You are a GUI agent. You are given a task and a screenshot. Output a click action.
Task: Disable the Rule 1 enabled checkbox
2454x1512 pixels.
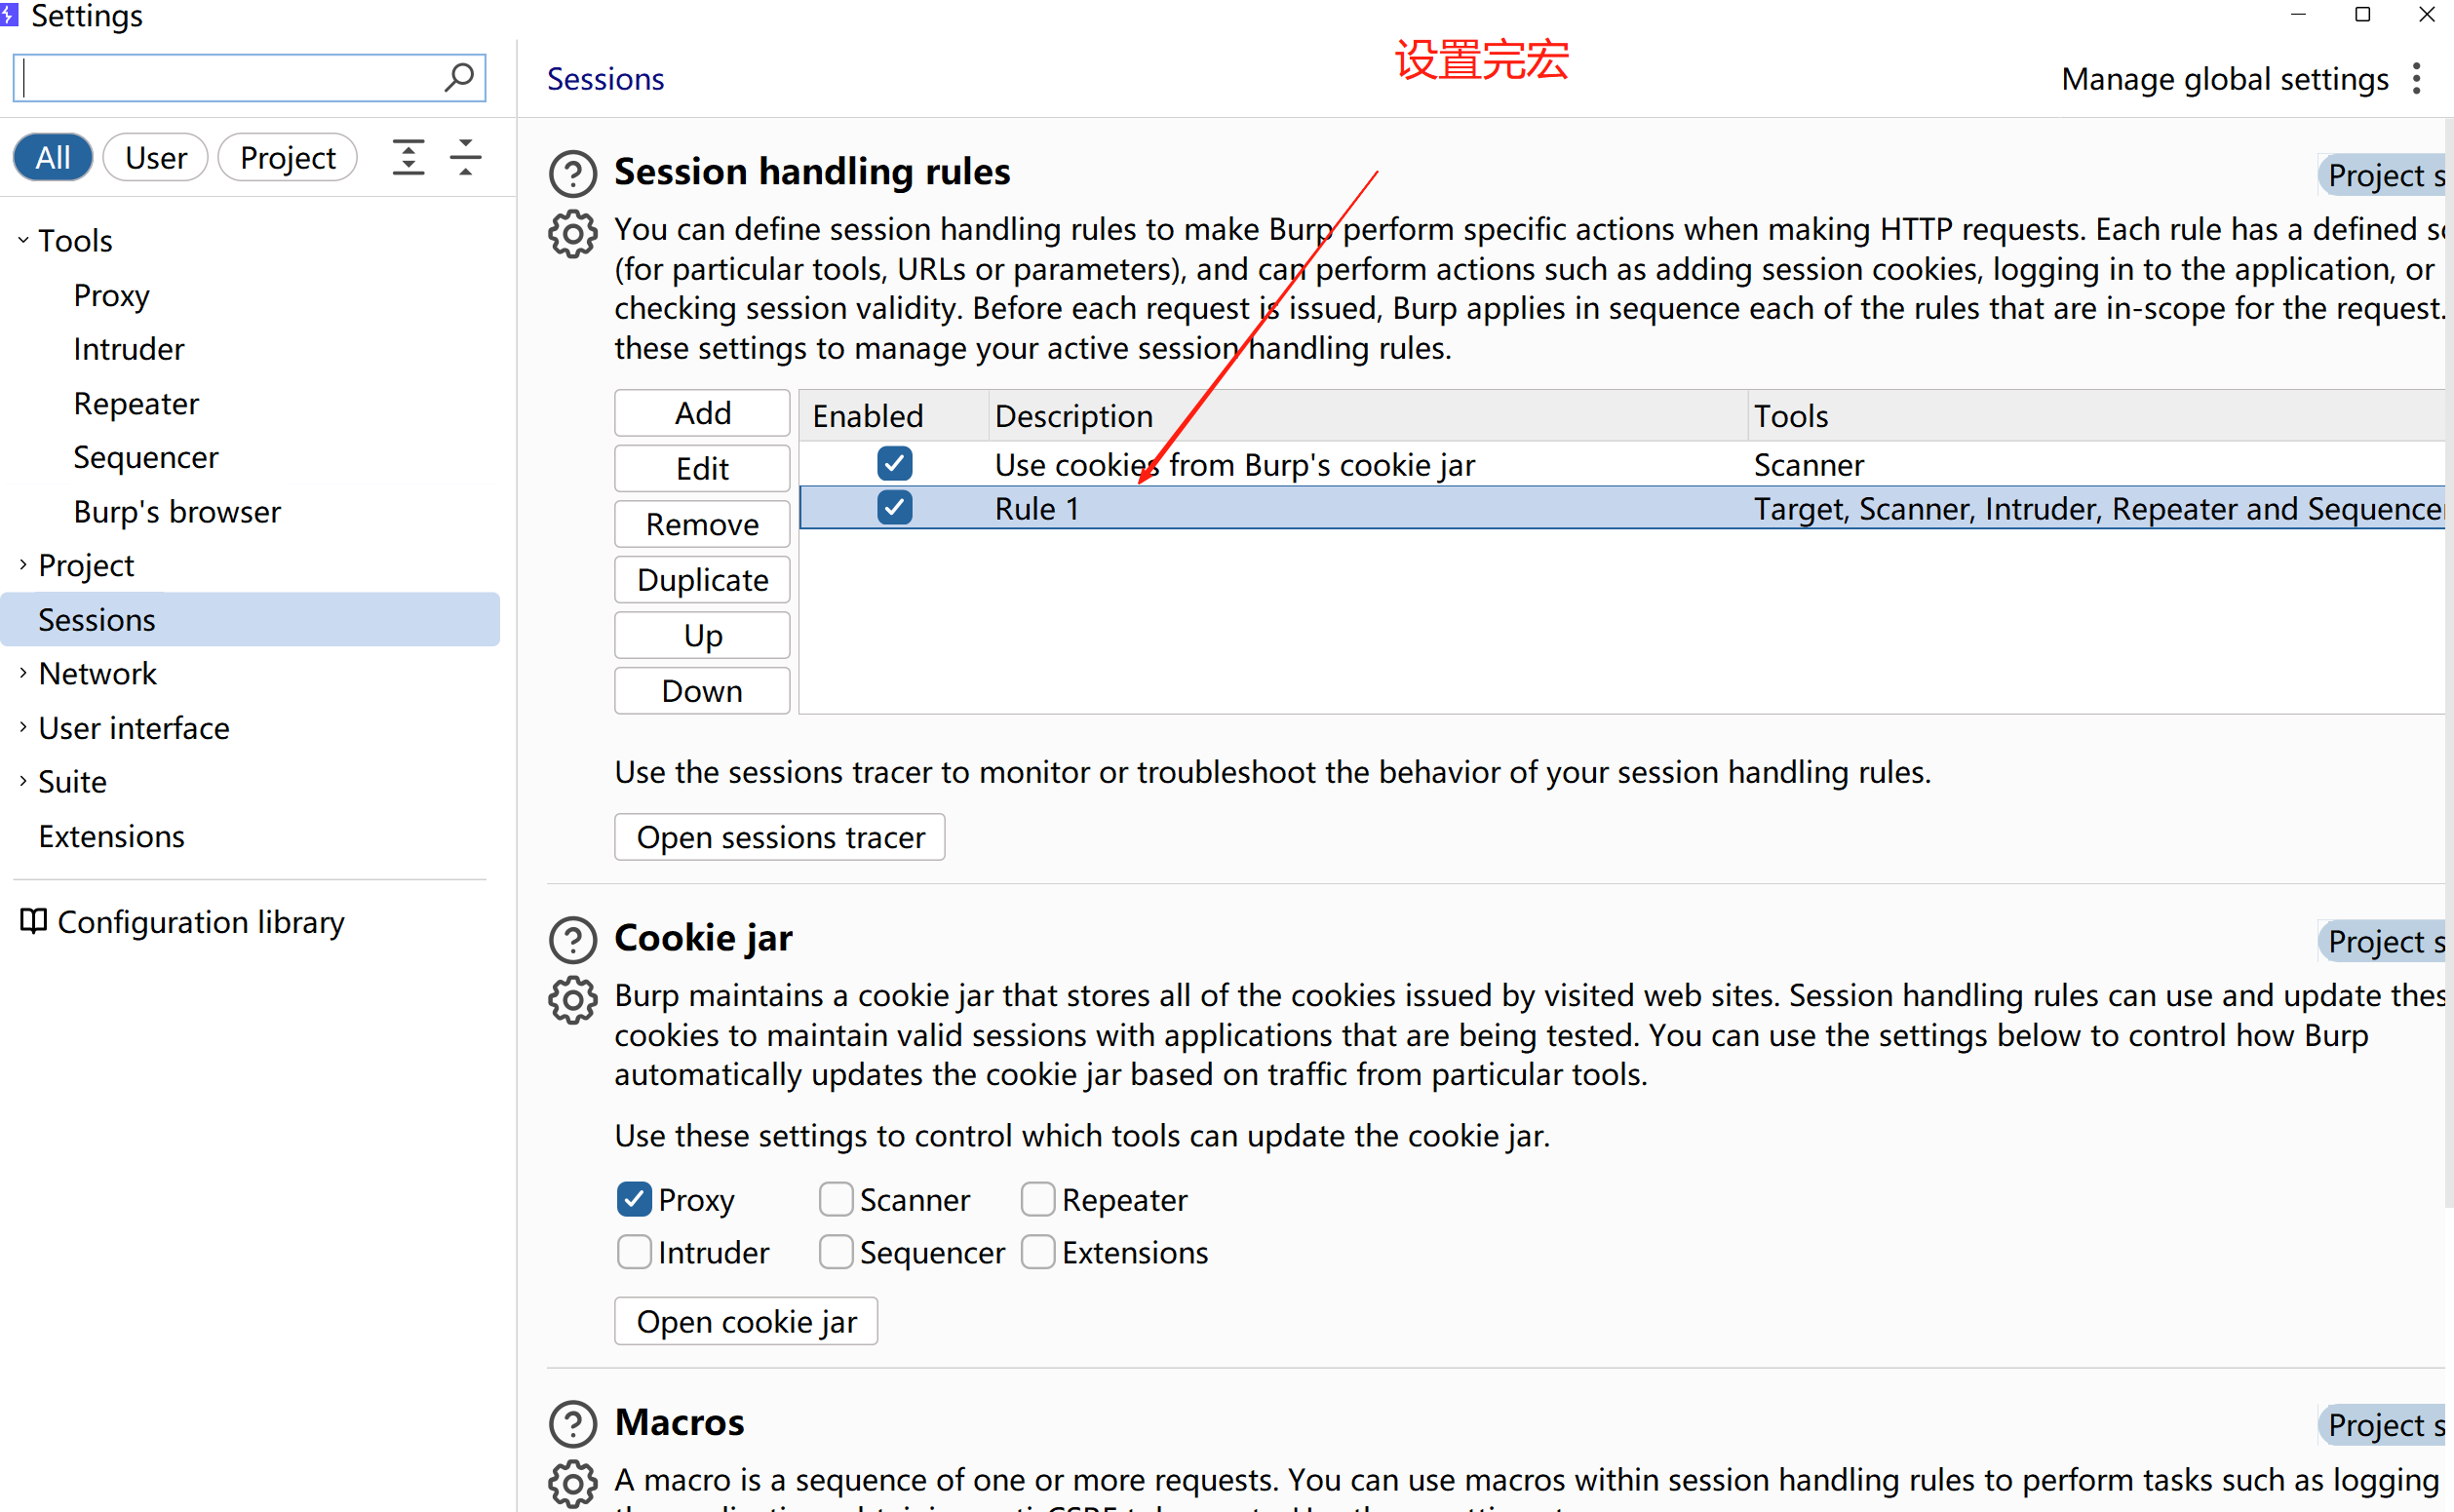click(x=894, y=508)
